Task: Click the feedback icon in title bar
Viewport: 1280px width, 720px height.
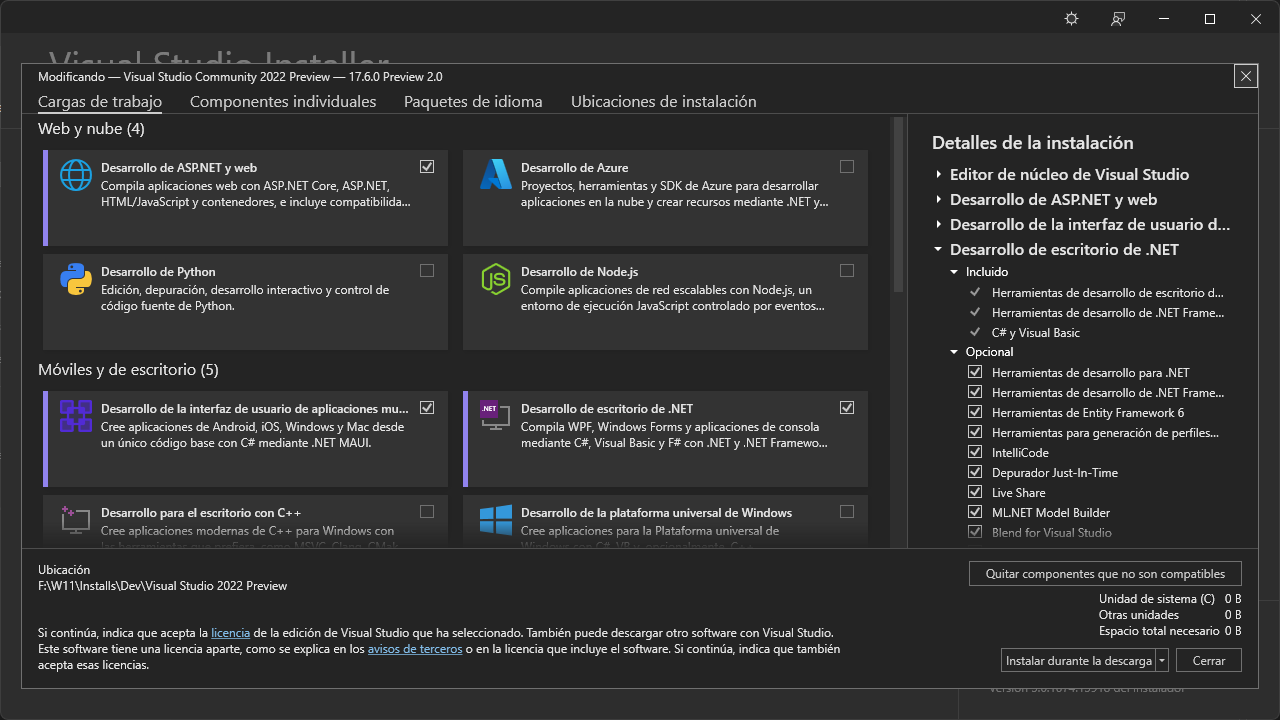Action: [1118, 19]
